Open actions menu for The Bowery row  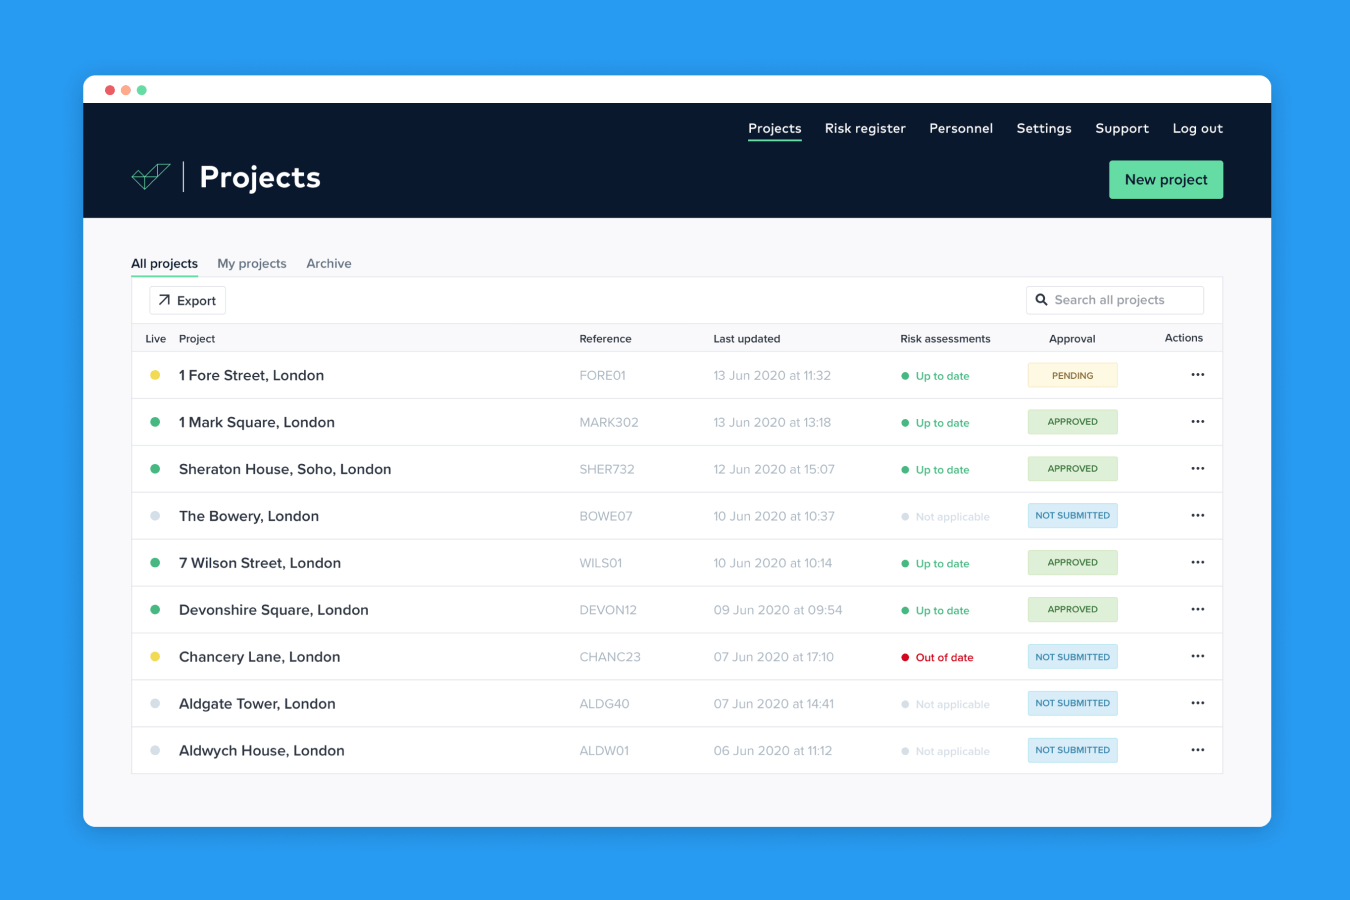coord(1197,516)
